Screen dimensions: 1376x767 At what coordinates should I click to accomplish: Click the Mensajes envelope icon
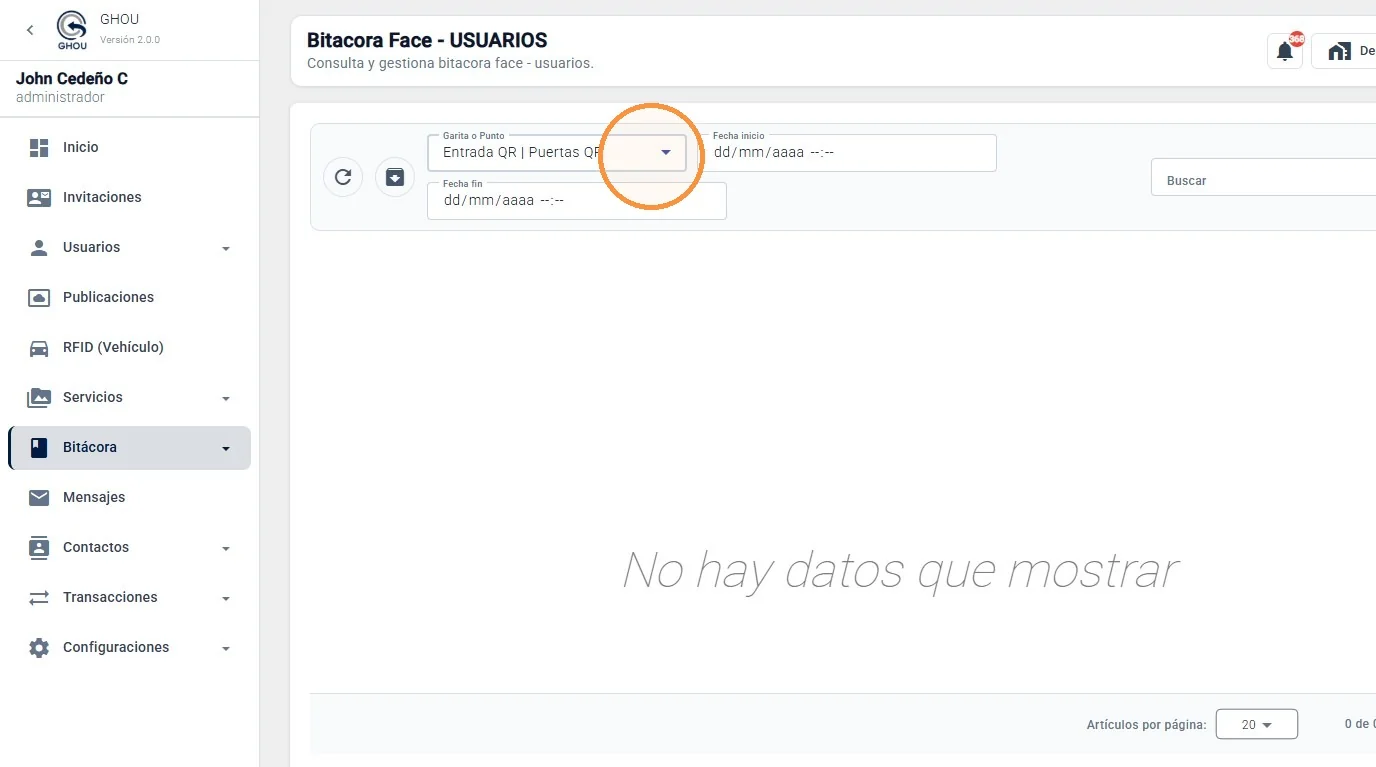click(39, 497)
